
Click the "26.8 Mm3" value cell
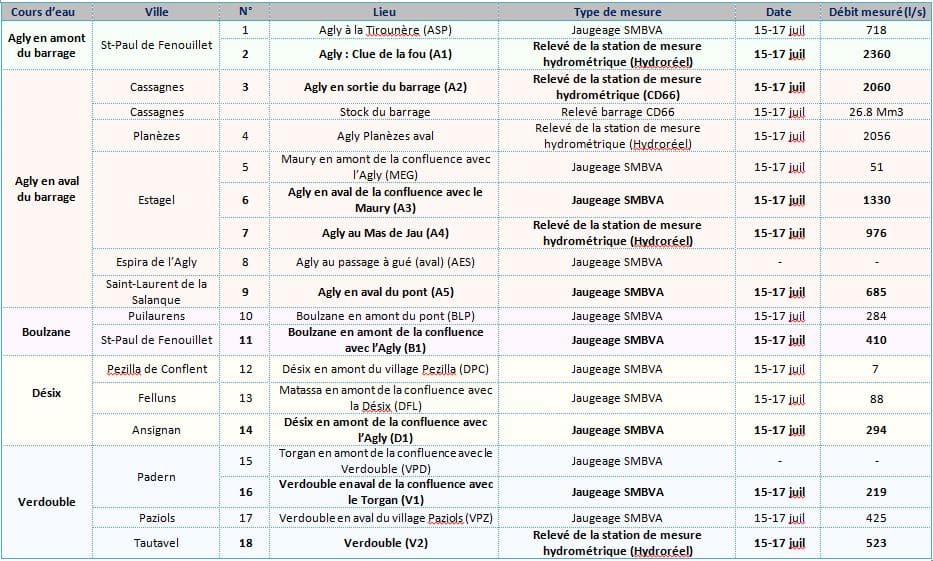click(876, 112)
